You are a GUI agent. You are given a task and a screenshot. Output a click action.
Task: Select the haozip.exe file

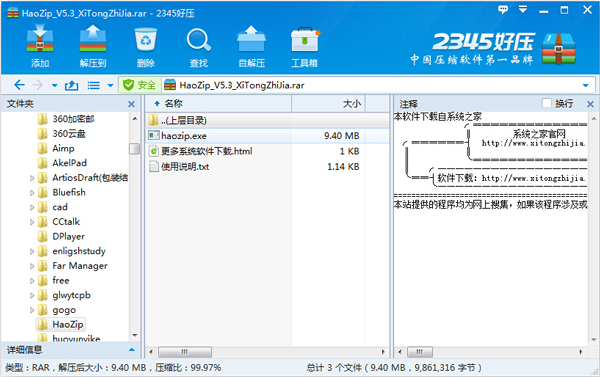coord(184,136)
